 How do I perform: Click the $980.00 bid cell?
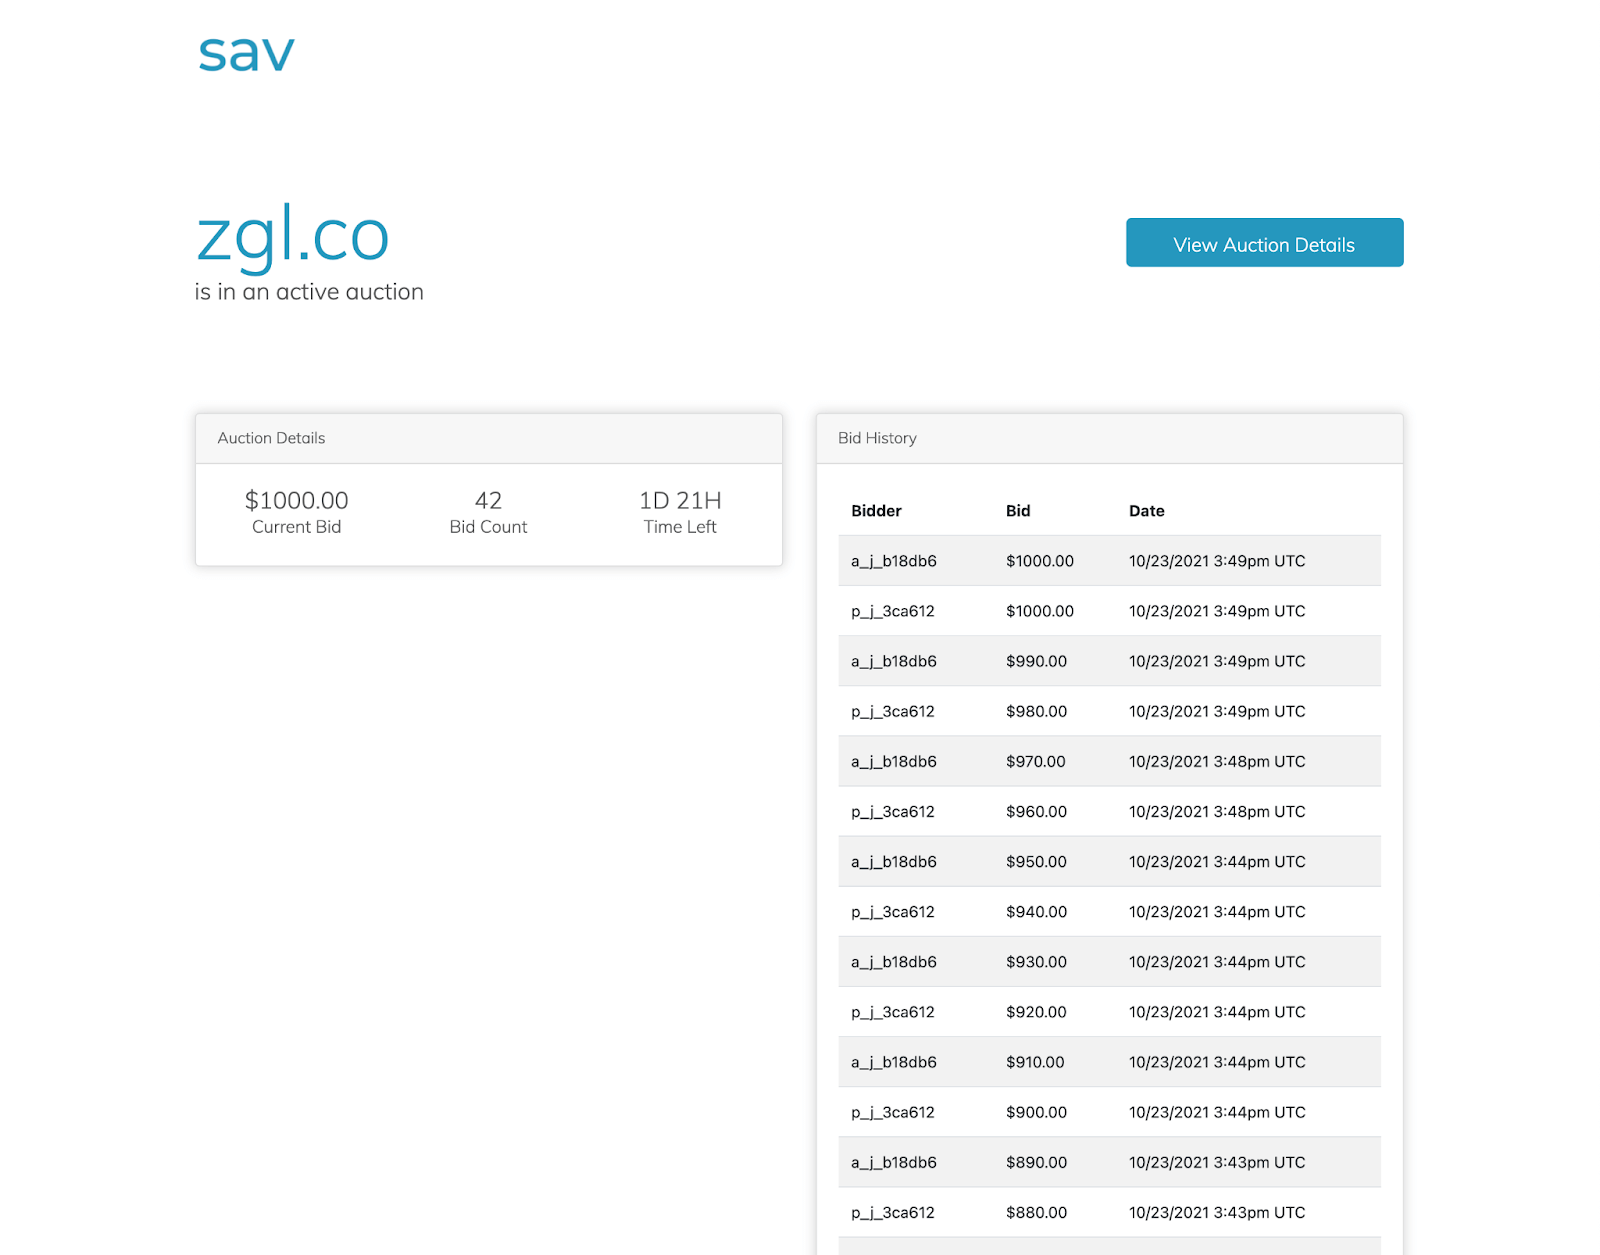pos(1036,711)
